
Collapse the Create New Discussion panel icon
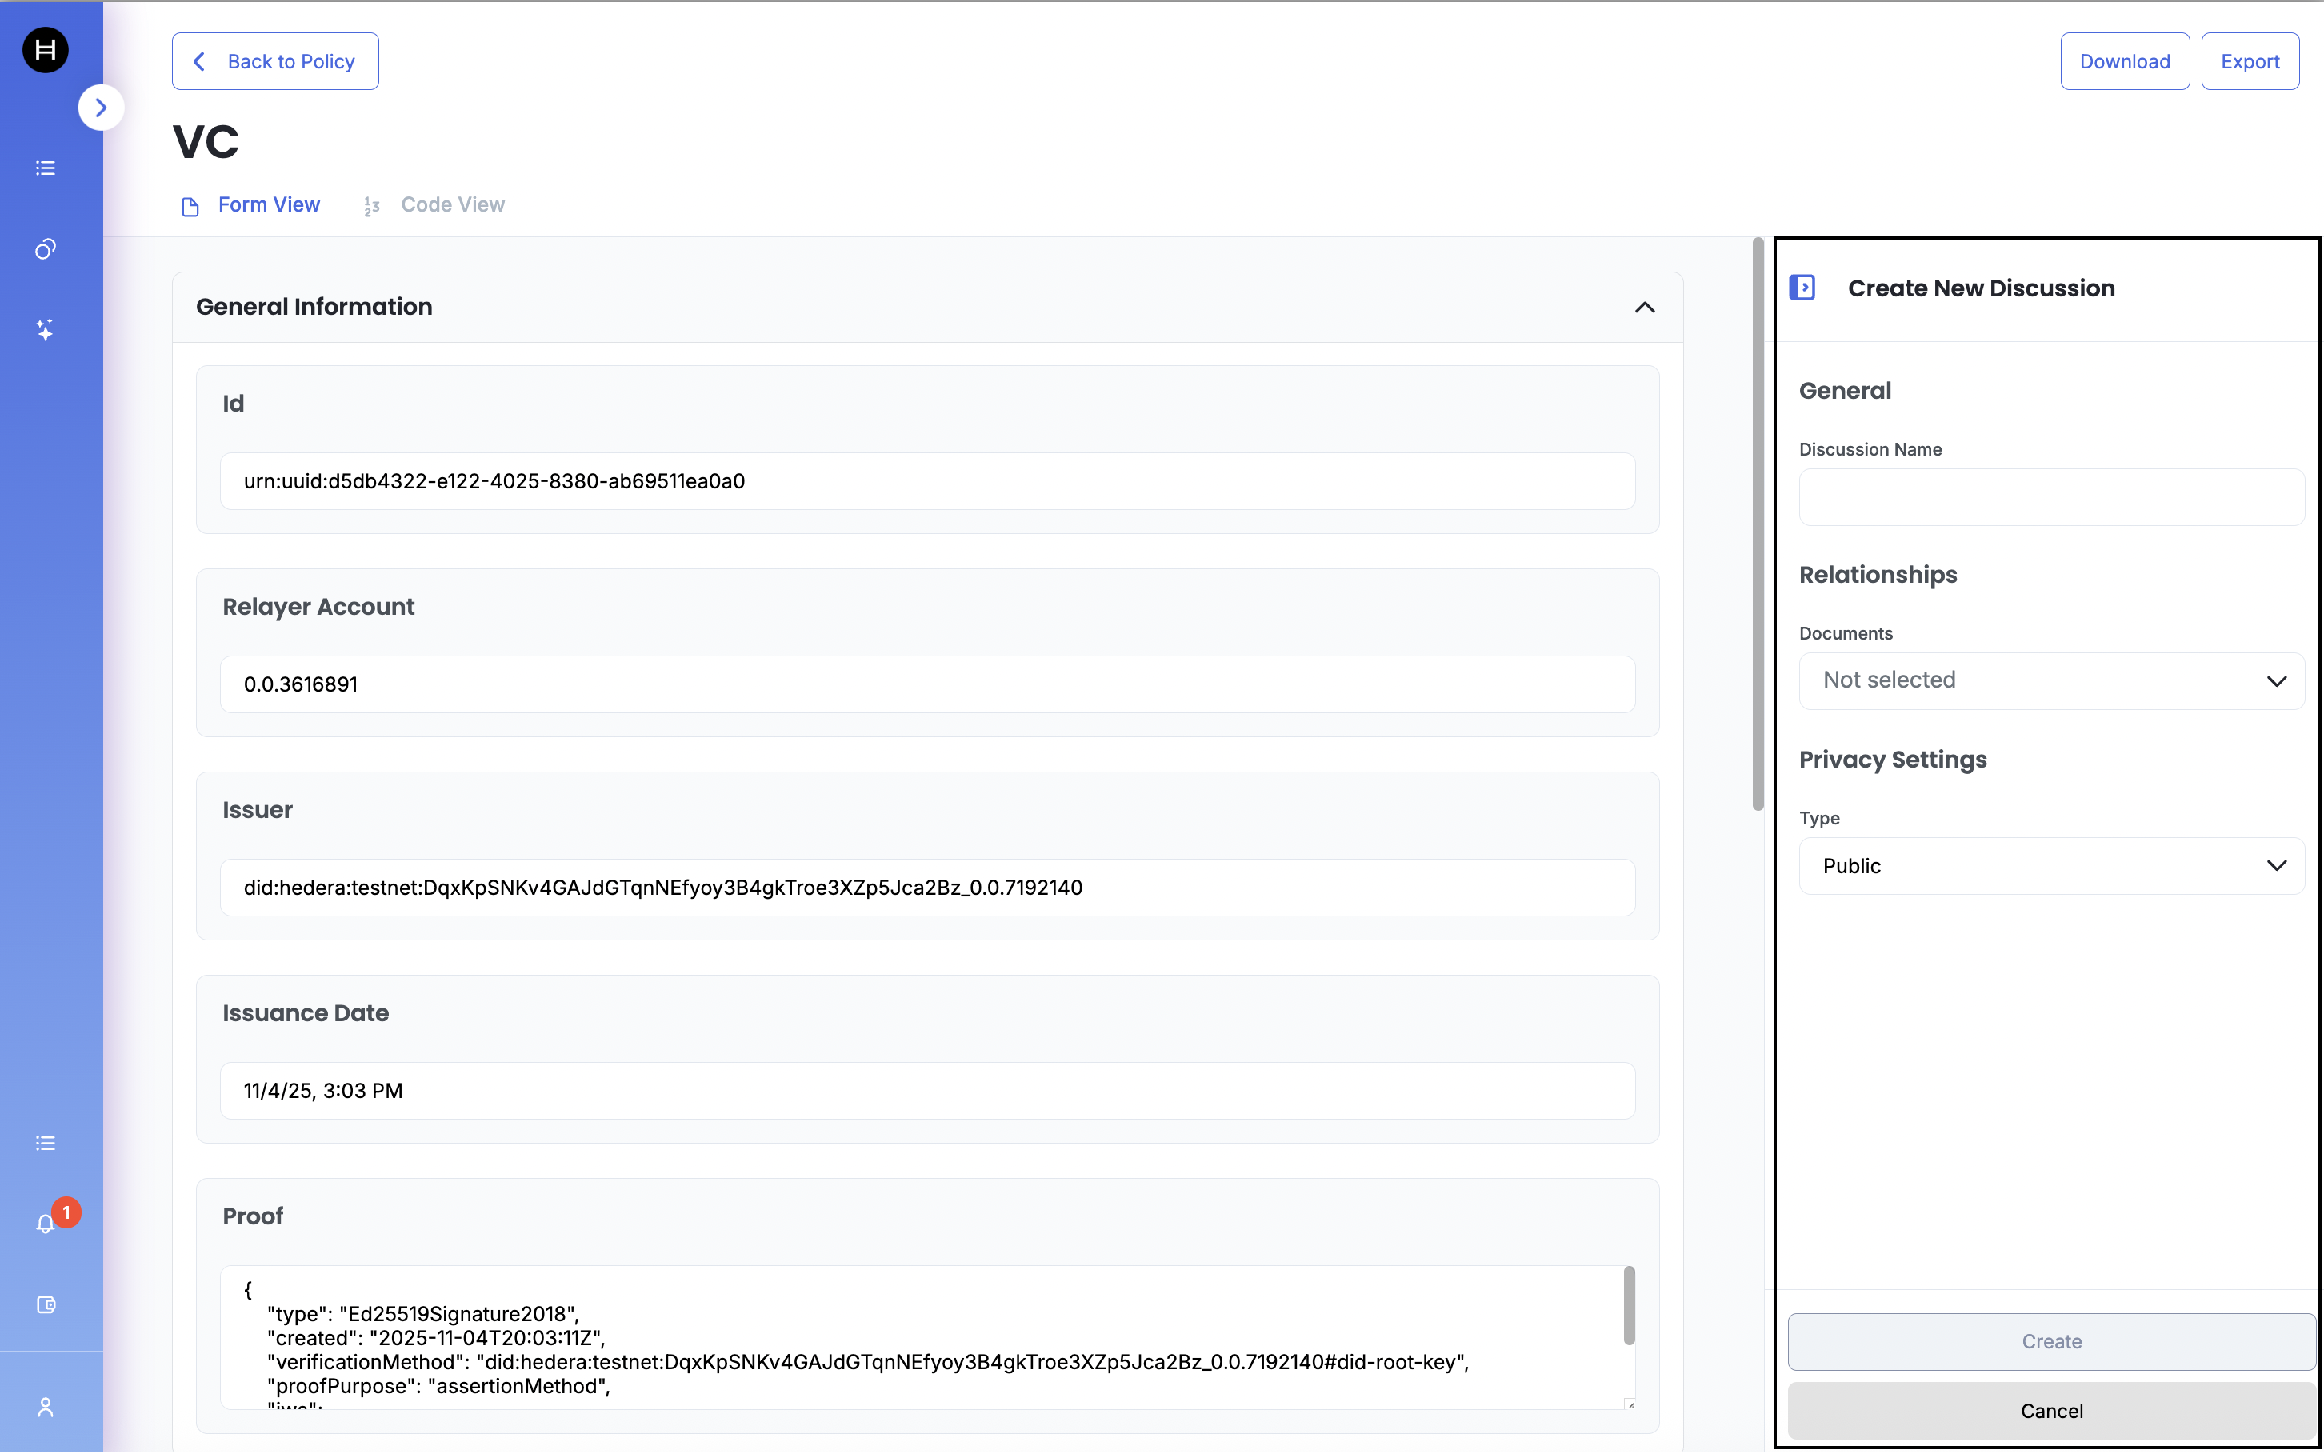1802,288
